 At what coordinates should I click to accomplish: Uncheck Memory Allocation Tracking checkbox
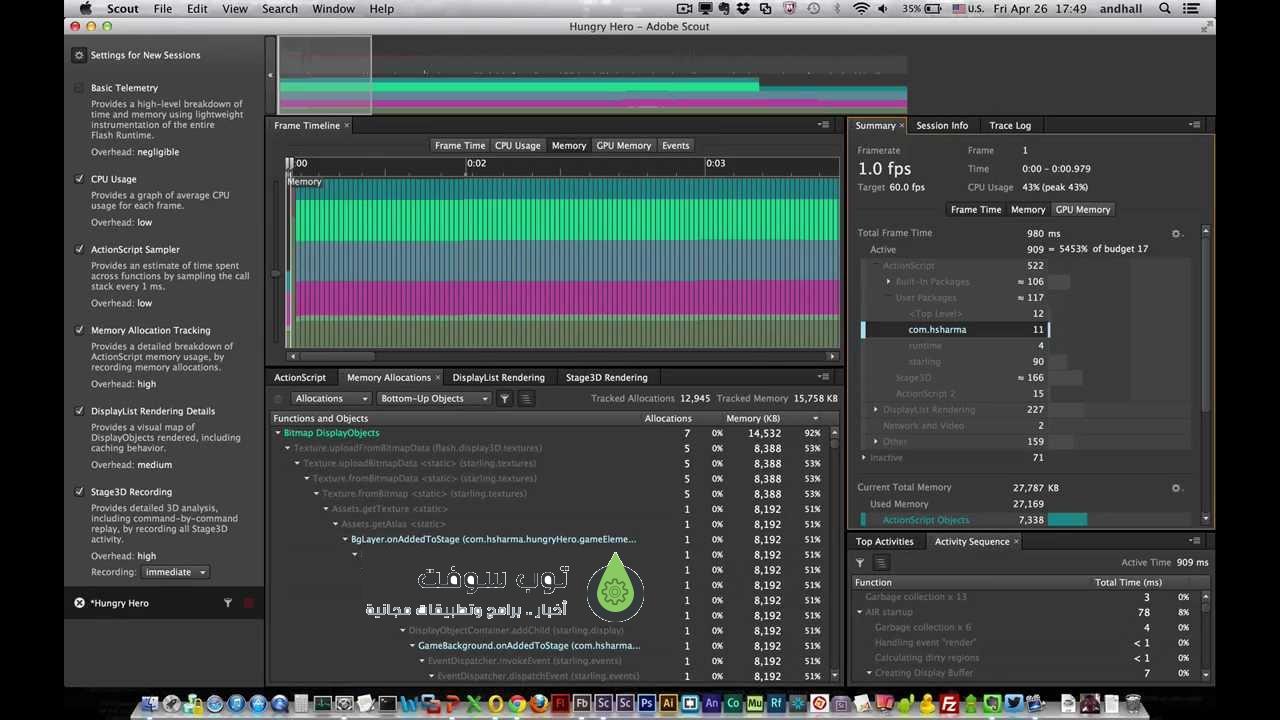pos(79,330)
